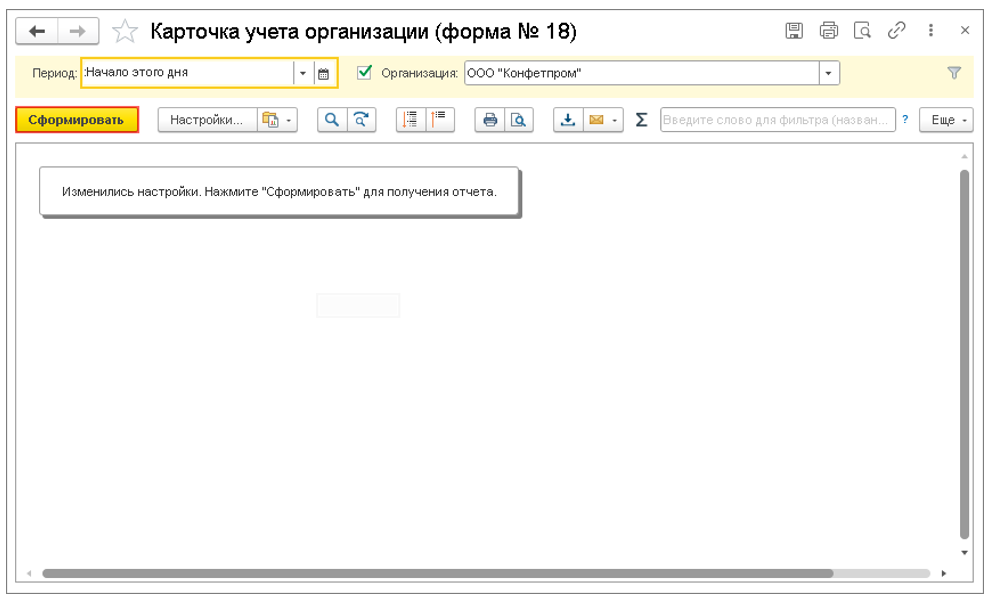Click the Сформировать button
This screenshot has width=993, height=599.
76,120
